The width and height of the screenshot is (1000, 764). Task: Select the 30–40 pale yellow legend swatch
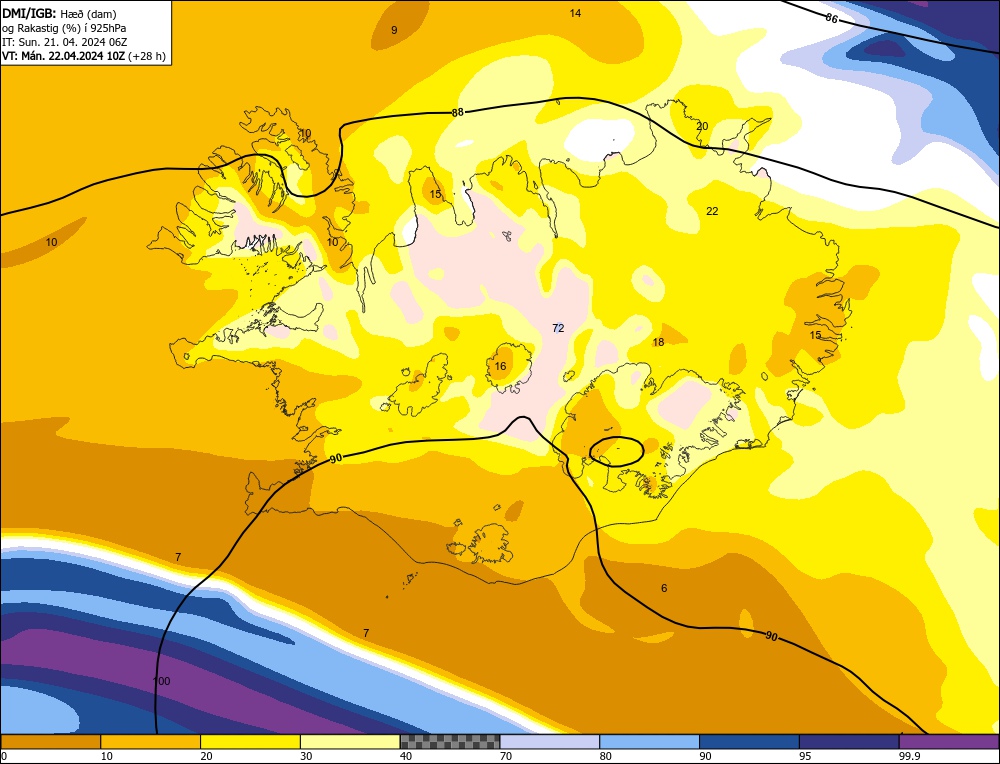tap(350, 742)
